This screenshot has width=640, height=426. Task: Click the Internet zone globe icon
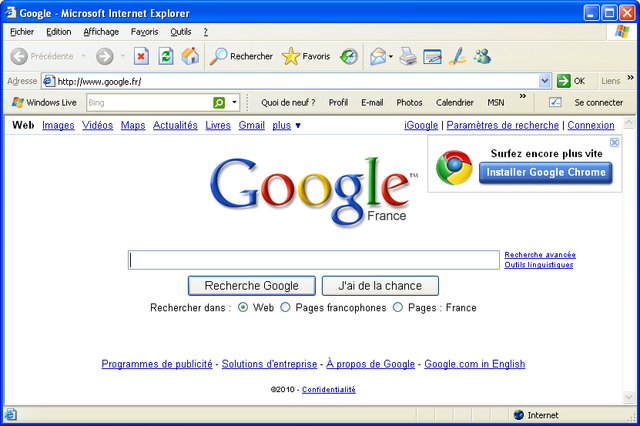pyautogui.click(x=519, y=415)
